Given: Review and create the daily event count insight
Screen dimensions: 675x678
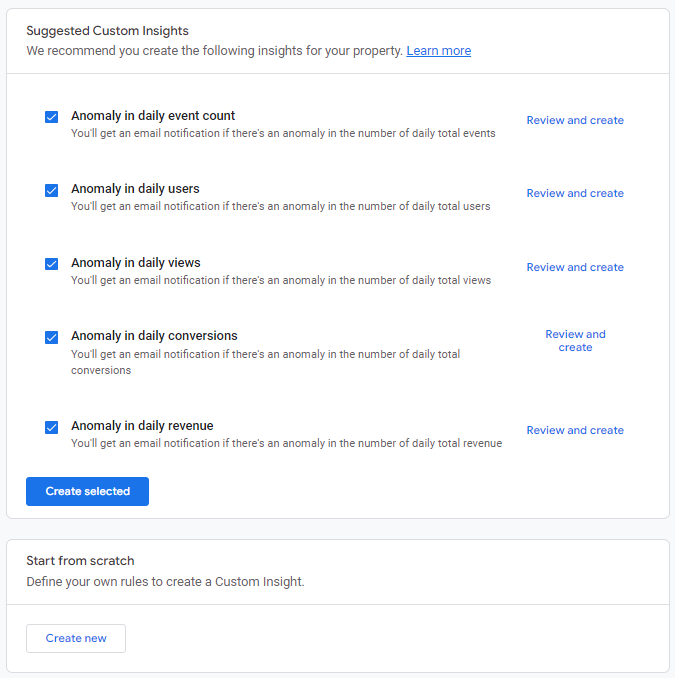Looking at the screenshot, I should tap(575, 120).
